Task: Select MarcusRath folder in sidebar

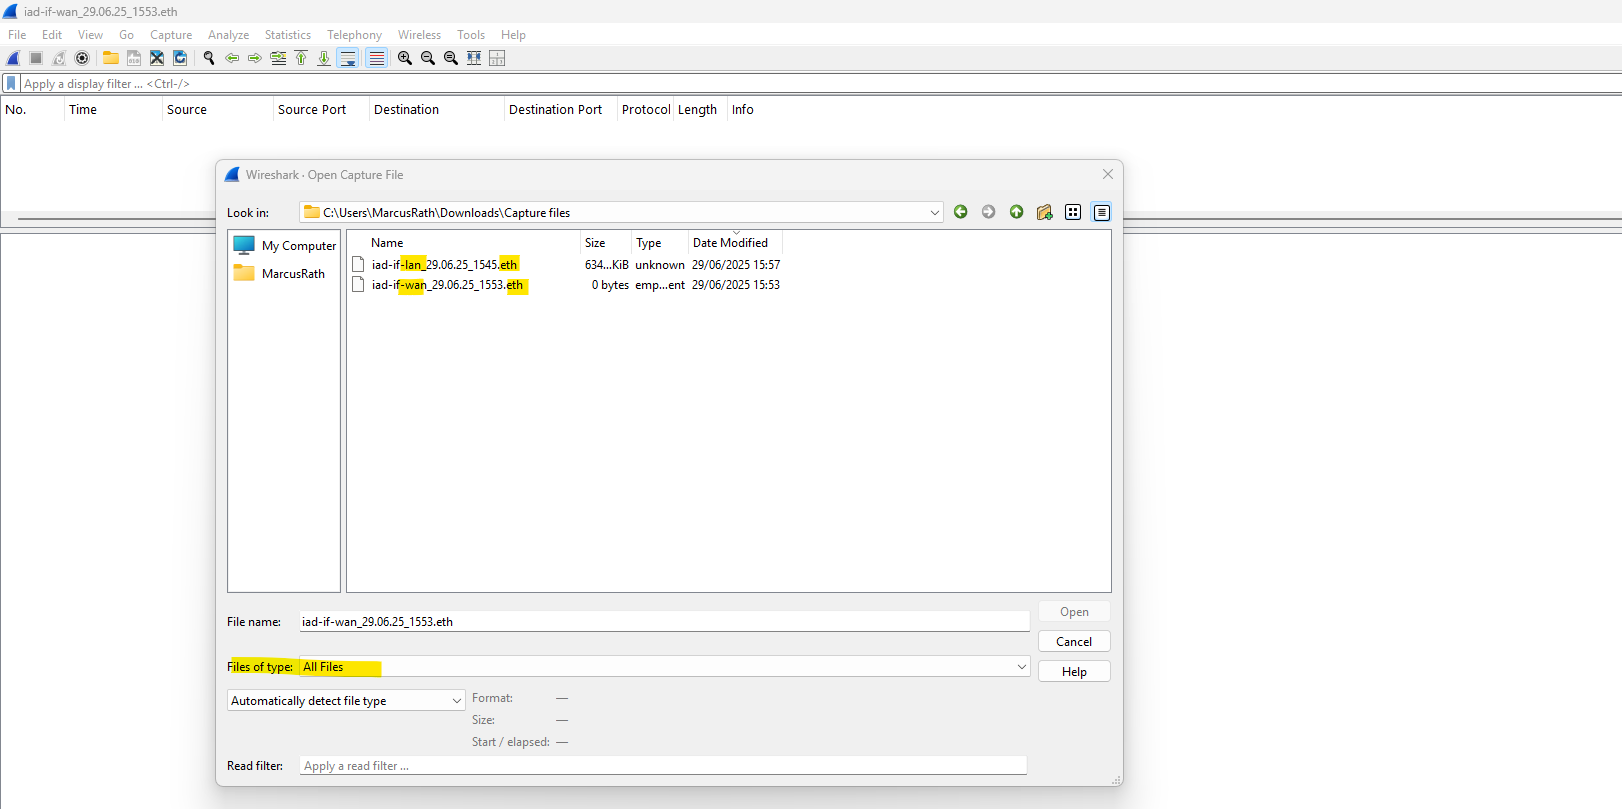Action: tap(280, 274)
